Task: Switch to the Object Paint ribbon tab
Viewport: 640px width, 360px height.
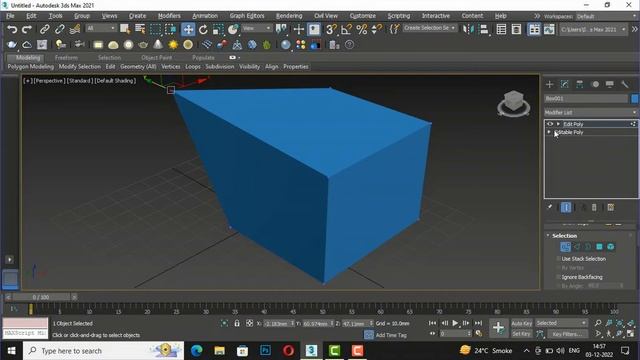Action: [156, 58]
